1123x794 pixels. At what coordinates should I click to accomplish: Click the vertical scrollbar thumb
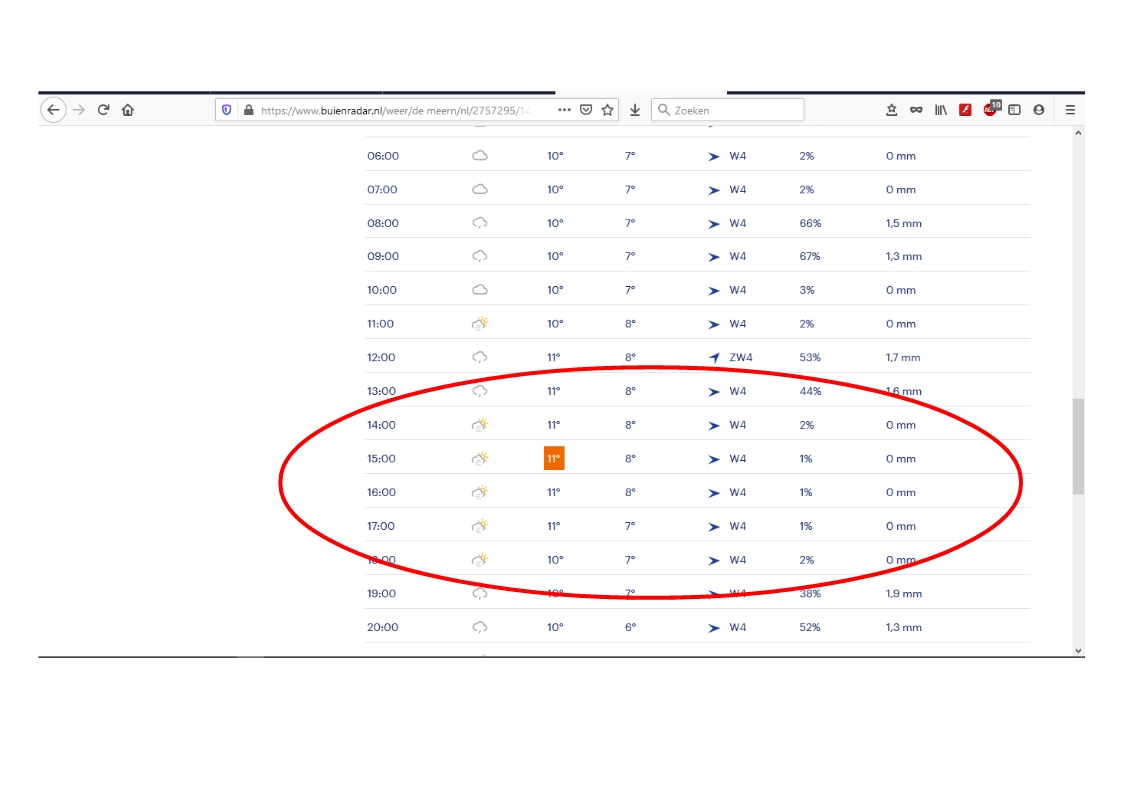1077,446
